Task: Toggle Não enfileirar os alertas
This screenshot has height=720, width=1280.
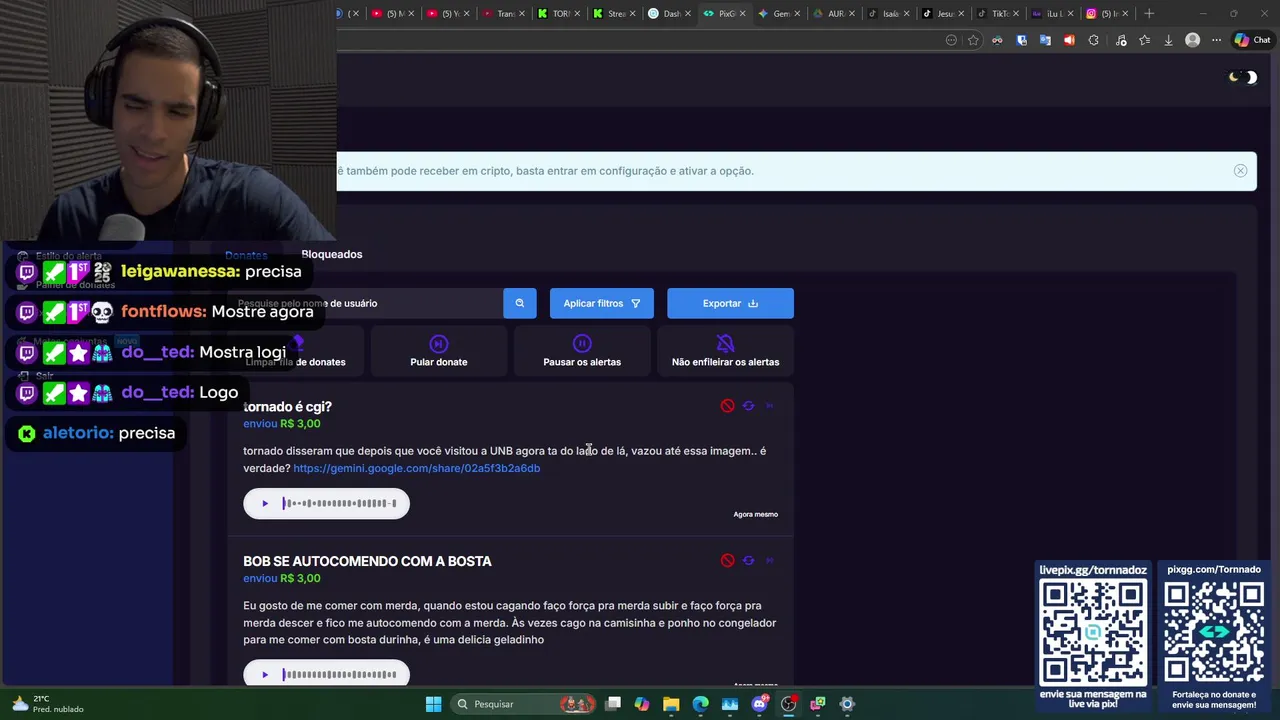Action: [725, 352]
